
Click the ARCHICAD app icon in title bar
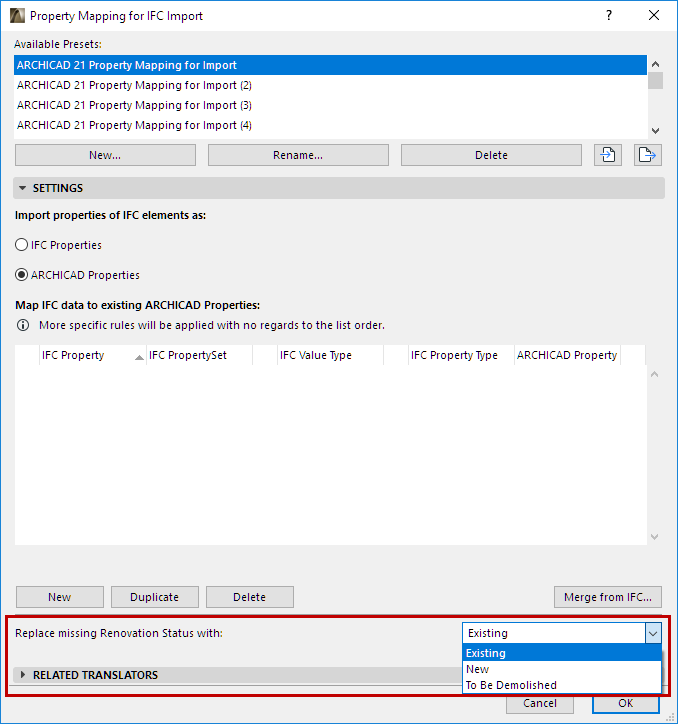17,16
